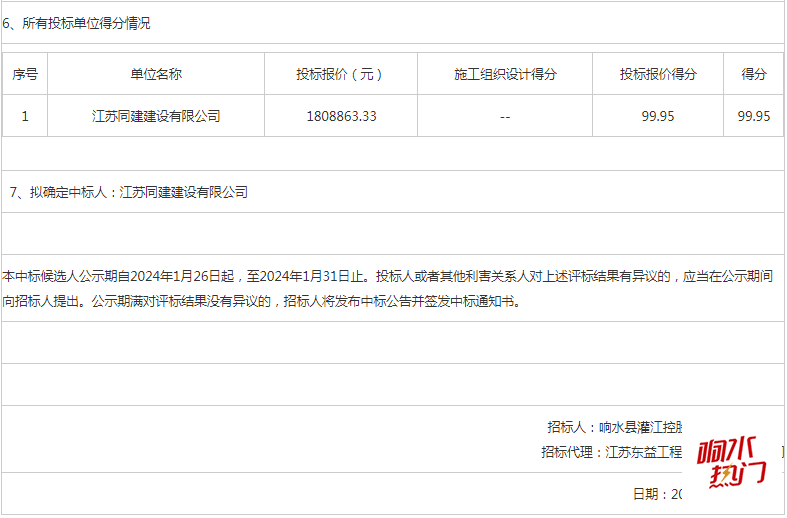The width and height of the screenshot is (787, 518).
Task: Click the '招标代理：江苏东益工程' line
Action: point(611,452)
